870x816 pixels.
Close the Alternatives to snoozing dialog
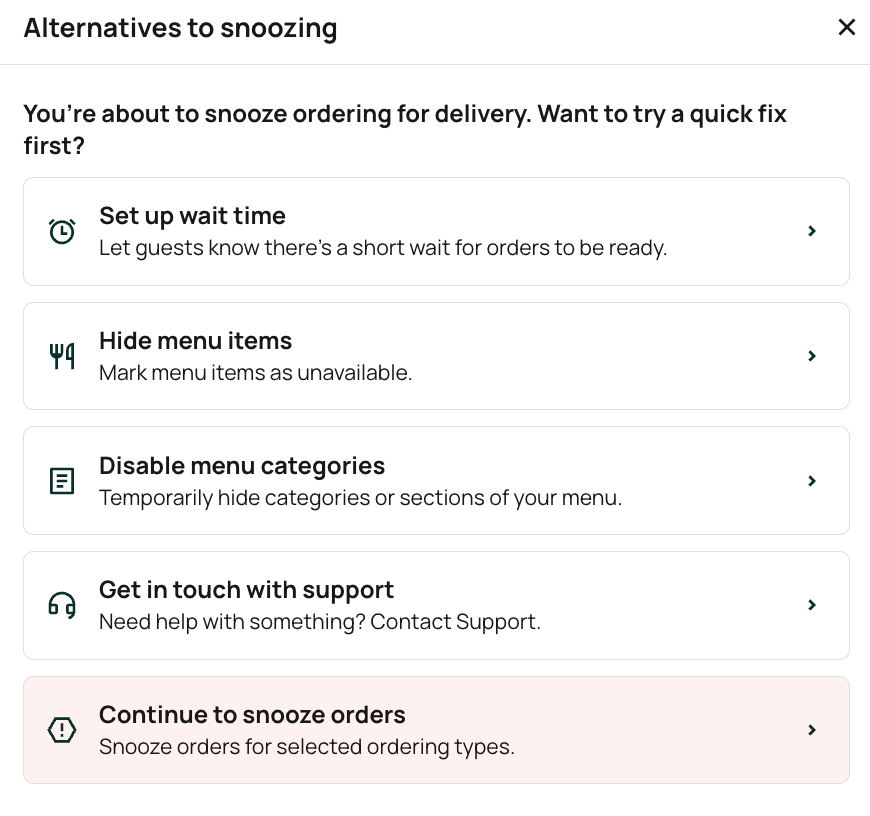[847, 28]
